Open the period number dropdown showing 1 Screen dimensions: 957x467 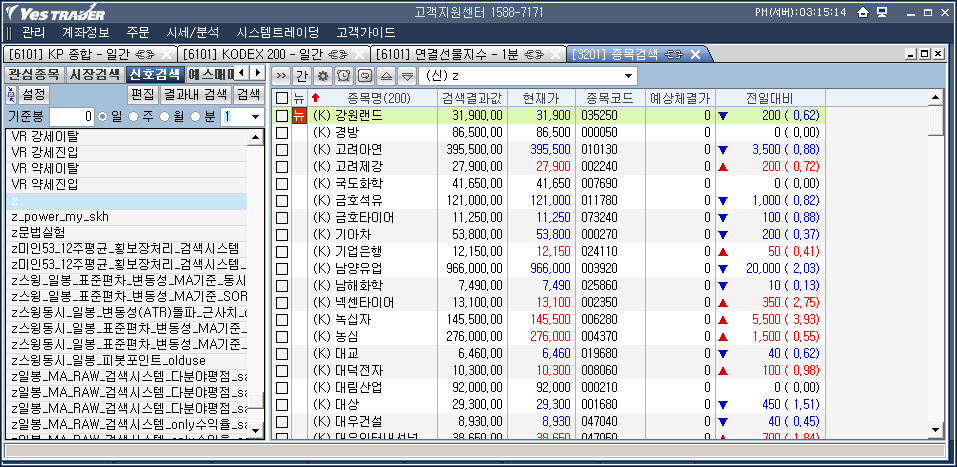coord(255,117)
